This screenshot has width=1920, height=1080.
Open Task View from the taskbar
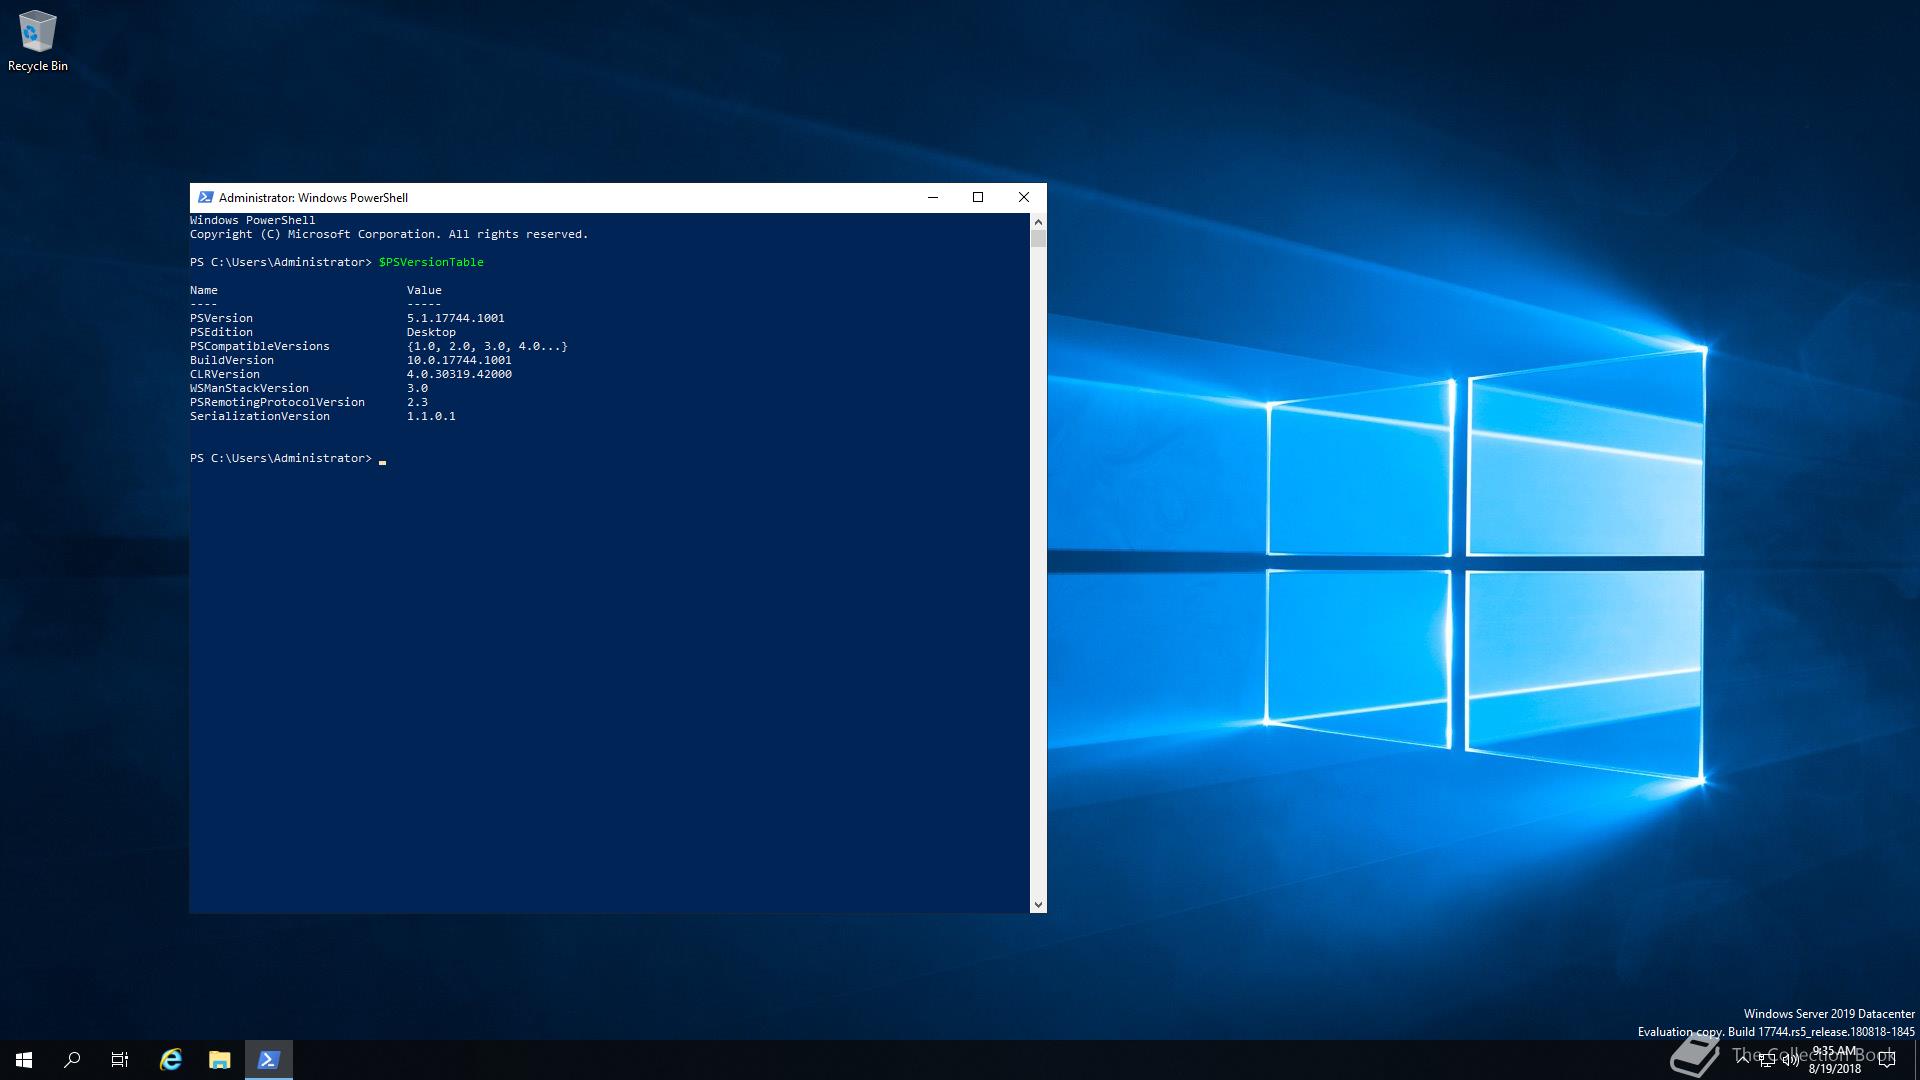click(120, 1060)
